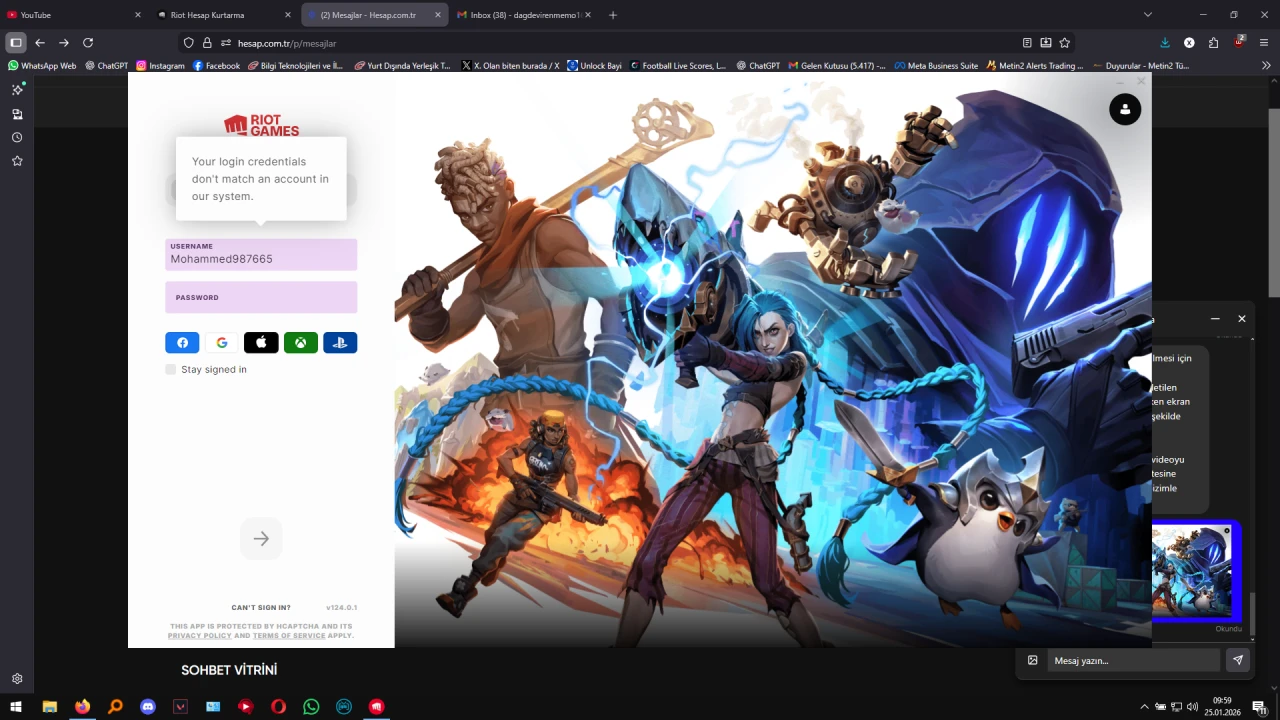Switch to the Gmail Inbox (38) tab
This screenshot has width=1280, height=720.
524,15
